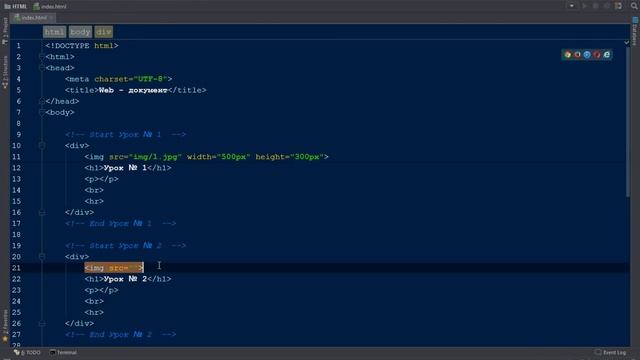Open the Project tool window
This screenshot has height=360, width=640.
(x=5, y=31)
